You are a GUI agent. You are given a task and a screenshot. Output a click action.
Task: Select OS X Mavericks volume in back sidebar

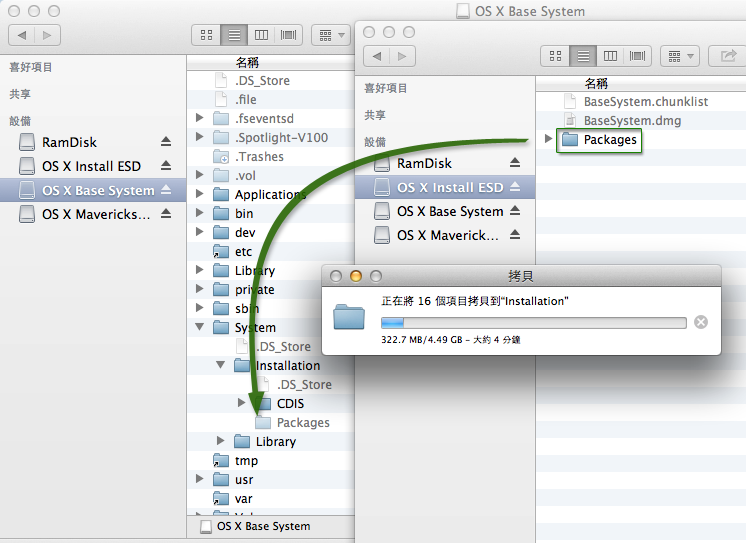tap(93, 214)
